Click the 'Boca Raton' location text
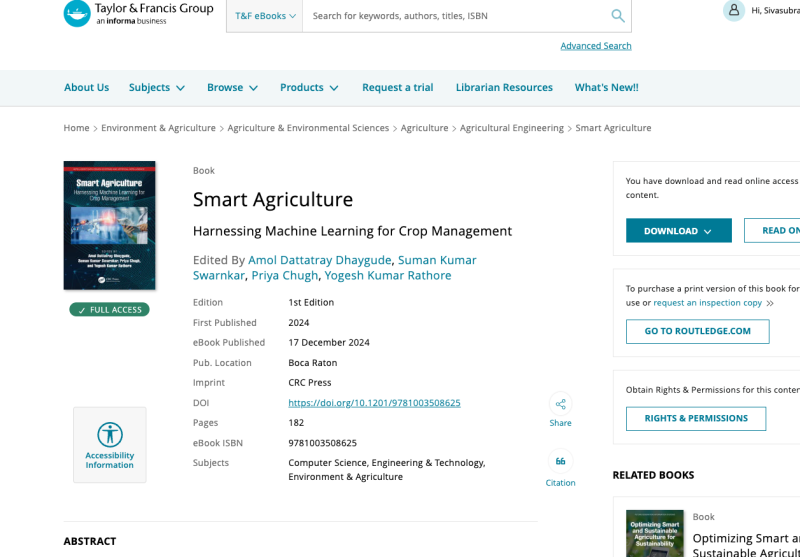Image resolution: width=800 pixels, height=557 pixels. click(x=313, y=363)
